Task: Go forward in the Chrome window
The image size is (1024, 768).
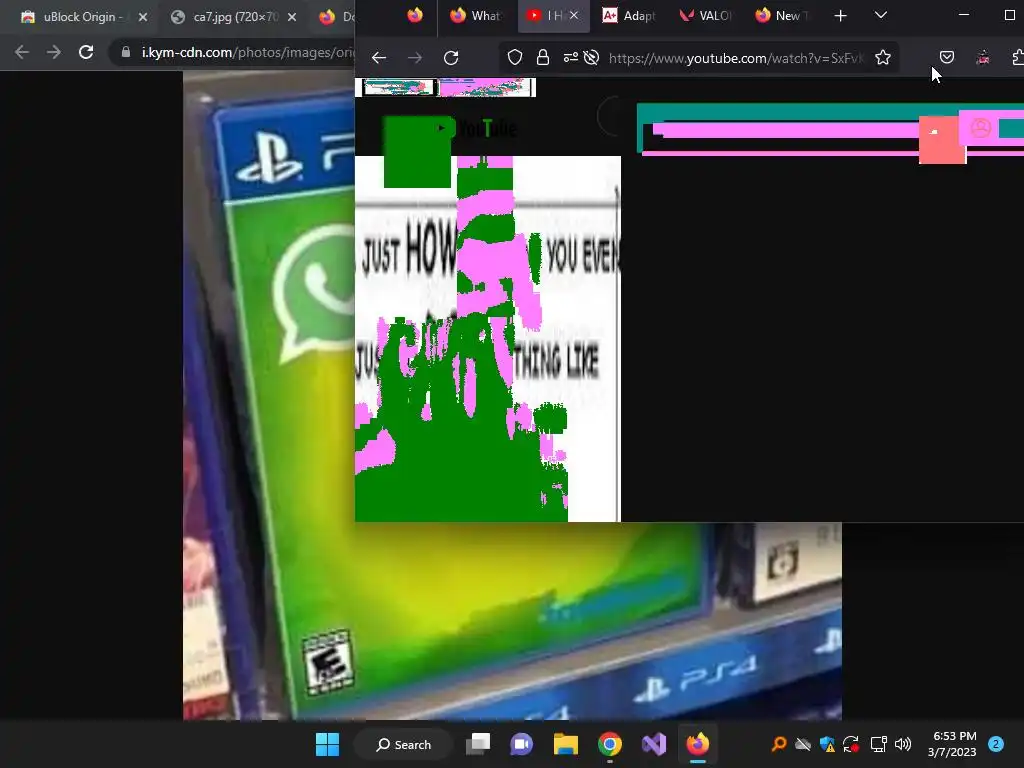Action: 54,52
